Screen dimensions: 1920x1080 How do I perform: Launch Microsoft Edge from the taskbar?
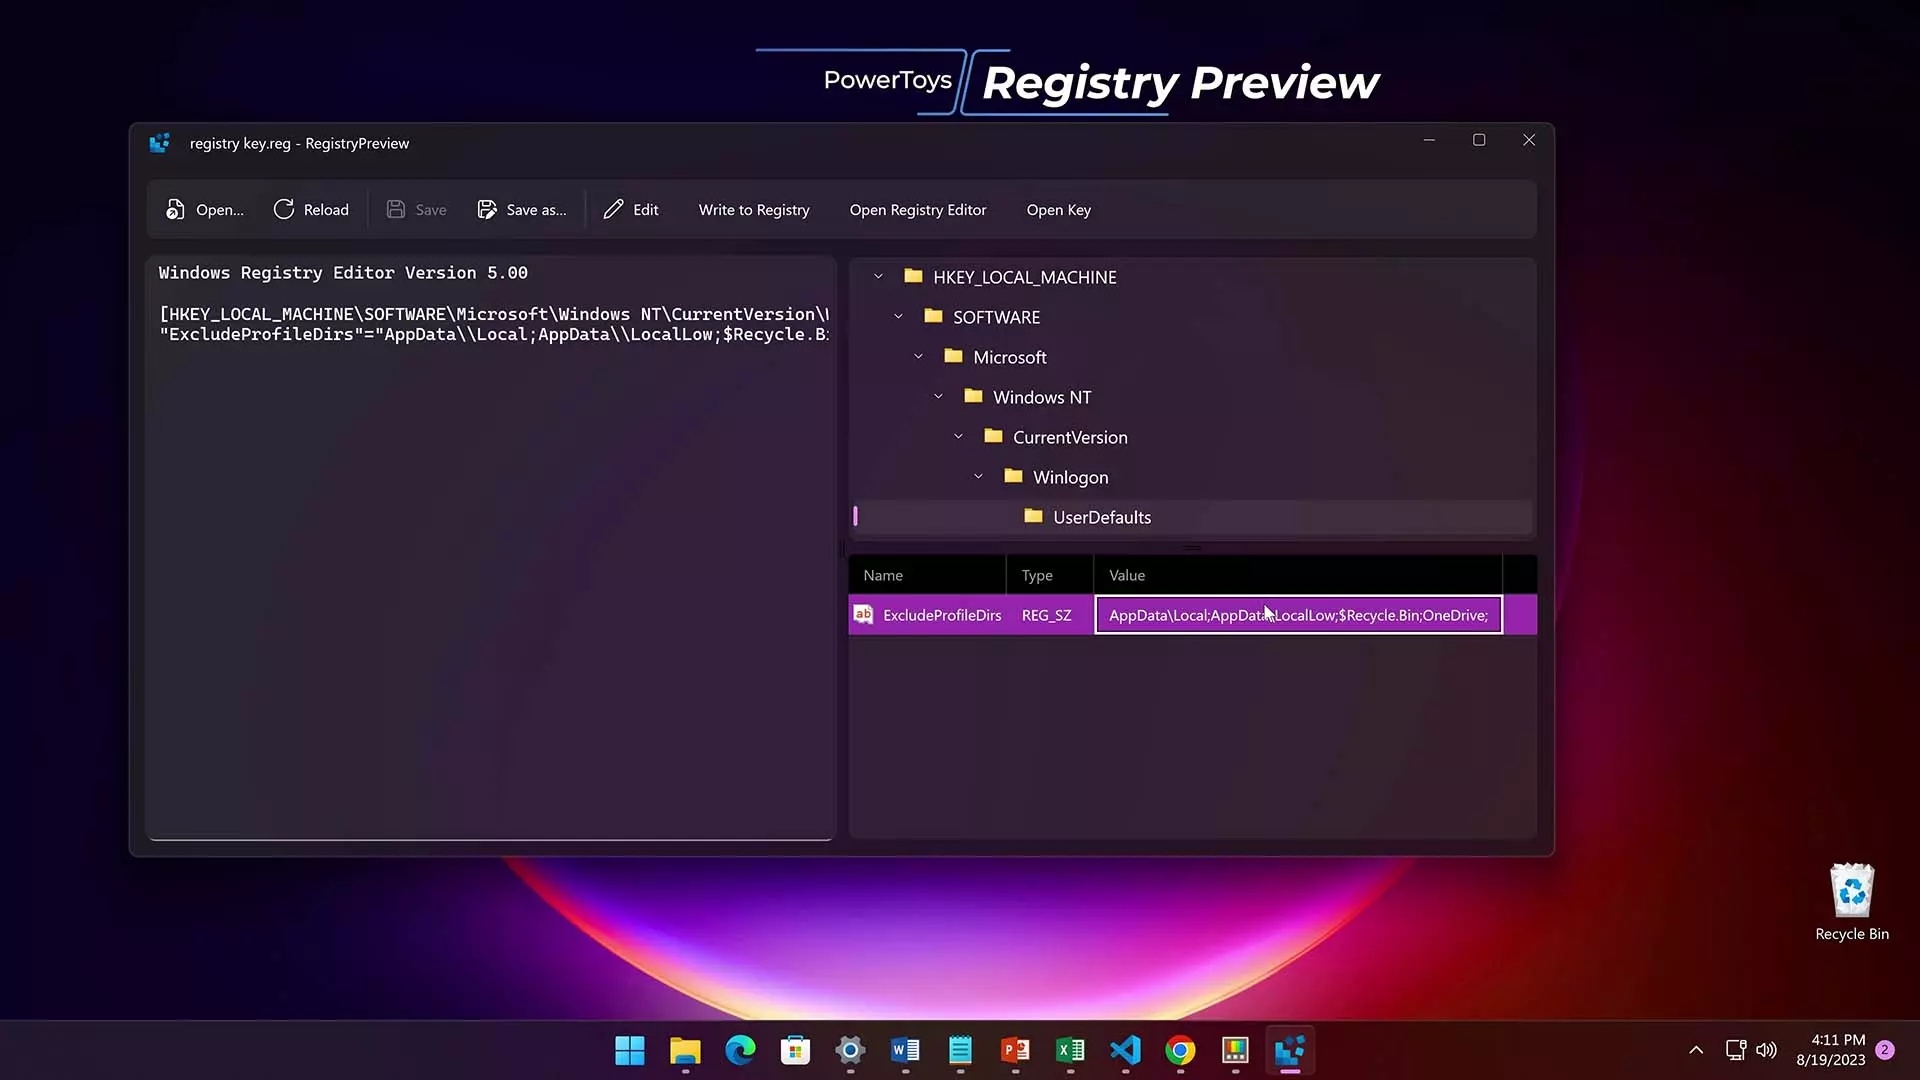coord(740,1050)
